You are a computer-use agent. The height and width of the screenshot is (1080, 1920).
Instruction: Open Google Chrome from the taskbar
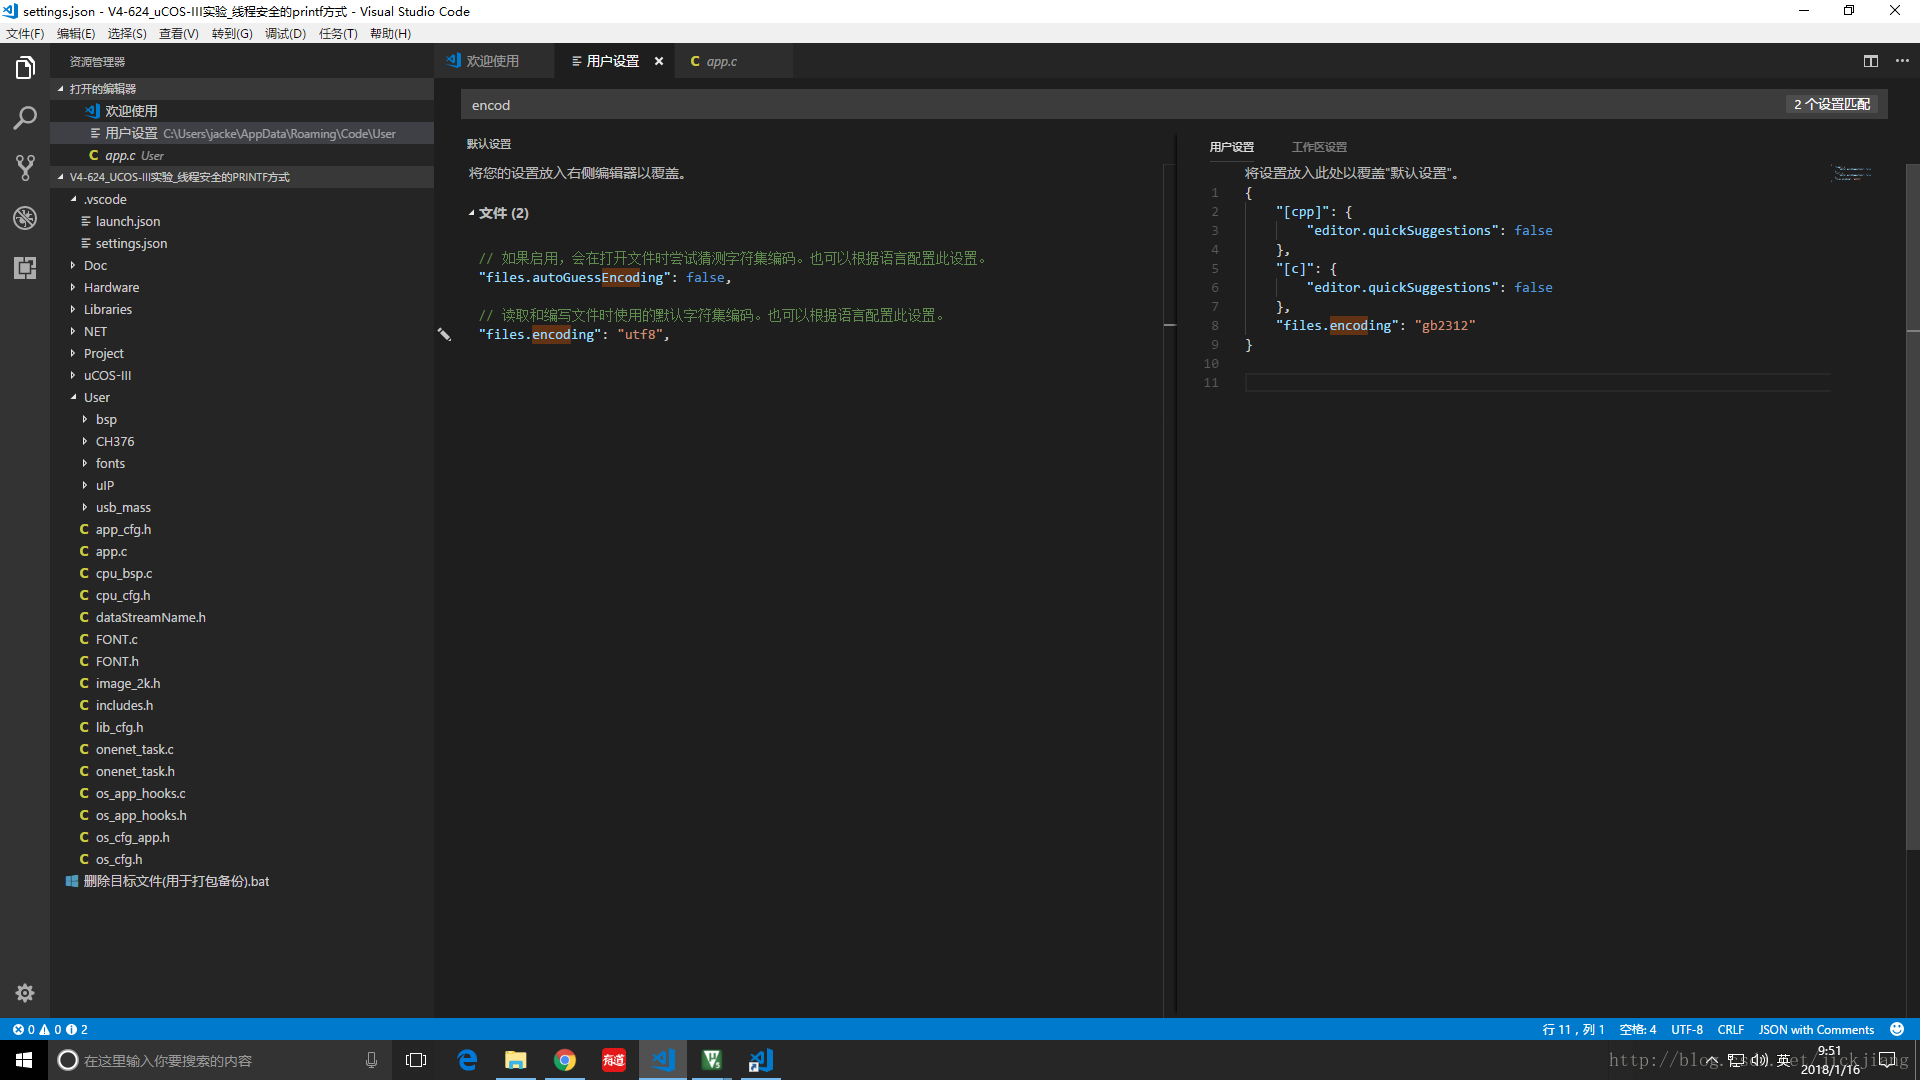coord(565,1060)
